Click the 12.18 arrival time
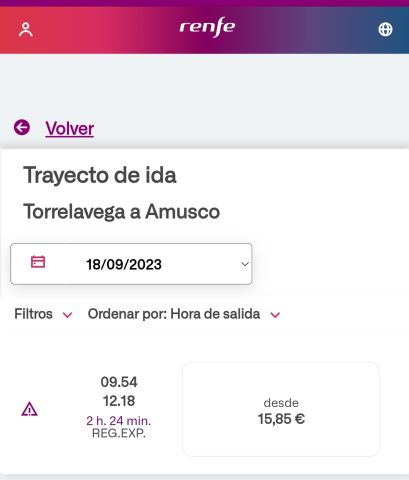 [119, 401]
